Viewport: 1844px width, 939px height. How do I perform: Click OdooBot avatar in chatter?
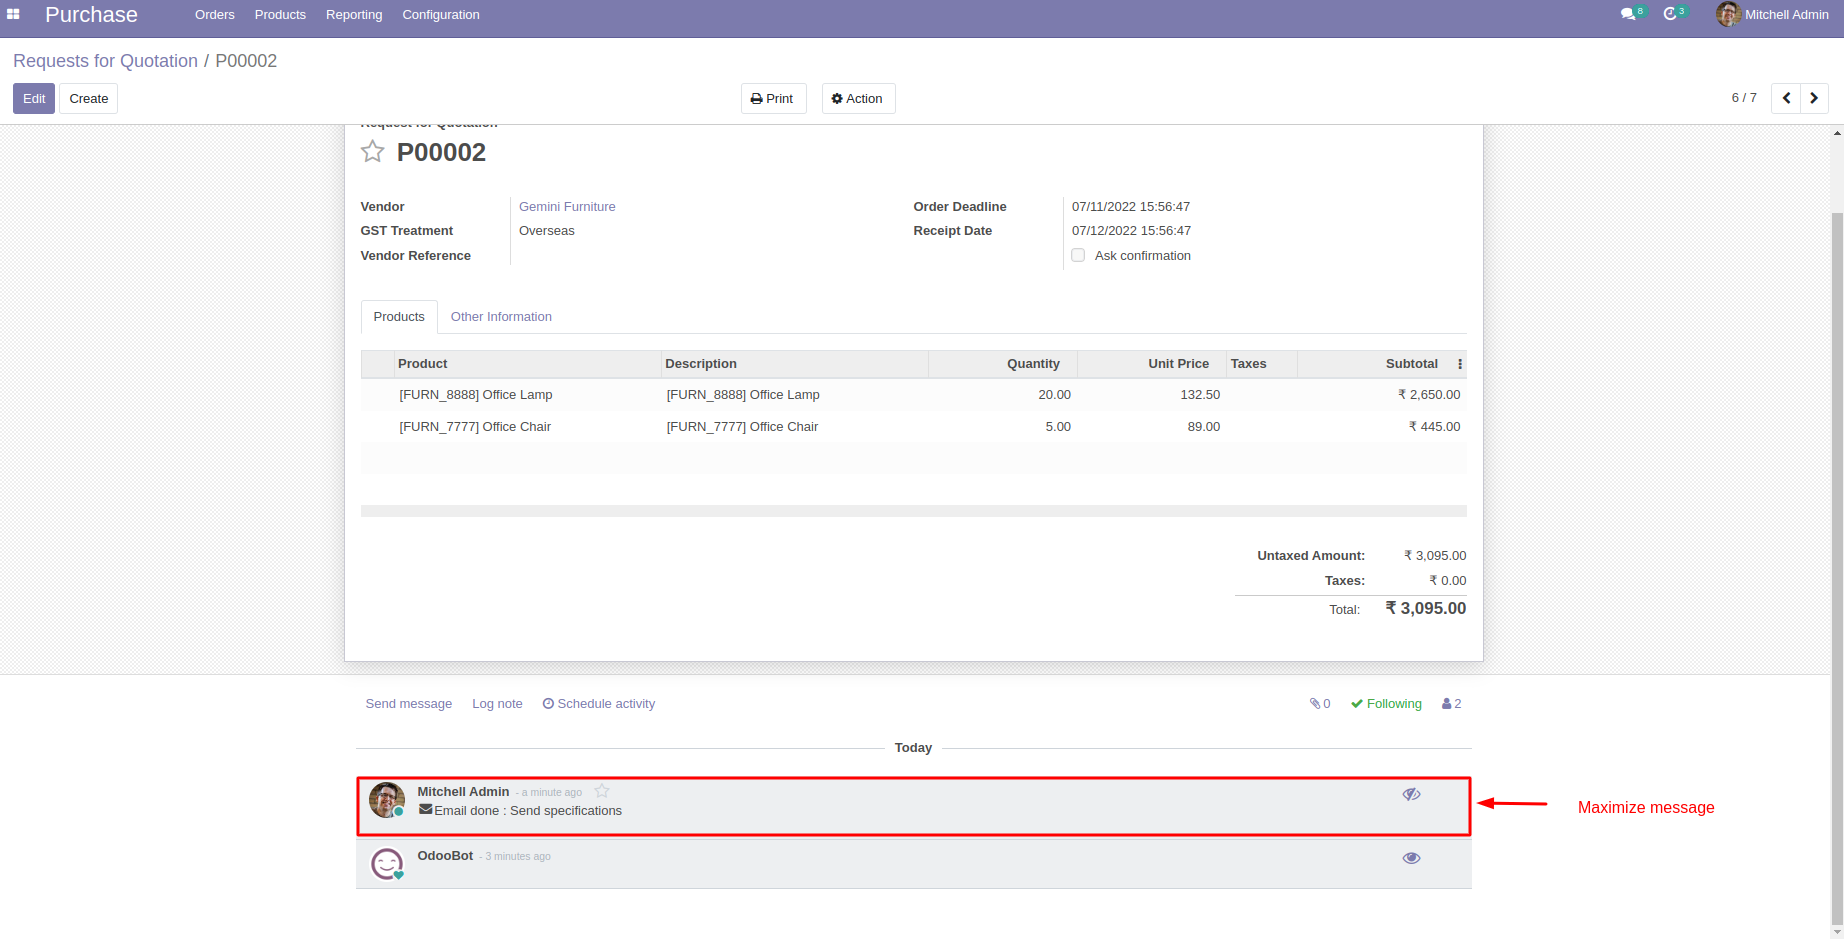(x=387, y=864)
